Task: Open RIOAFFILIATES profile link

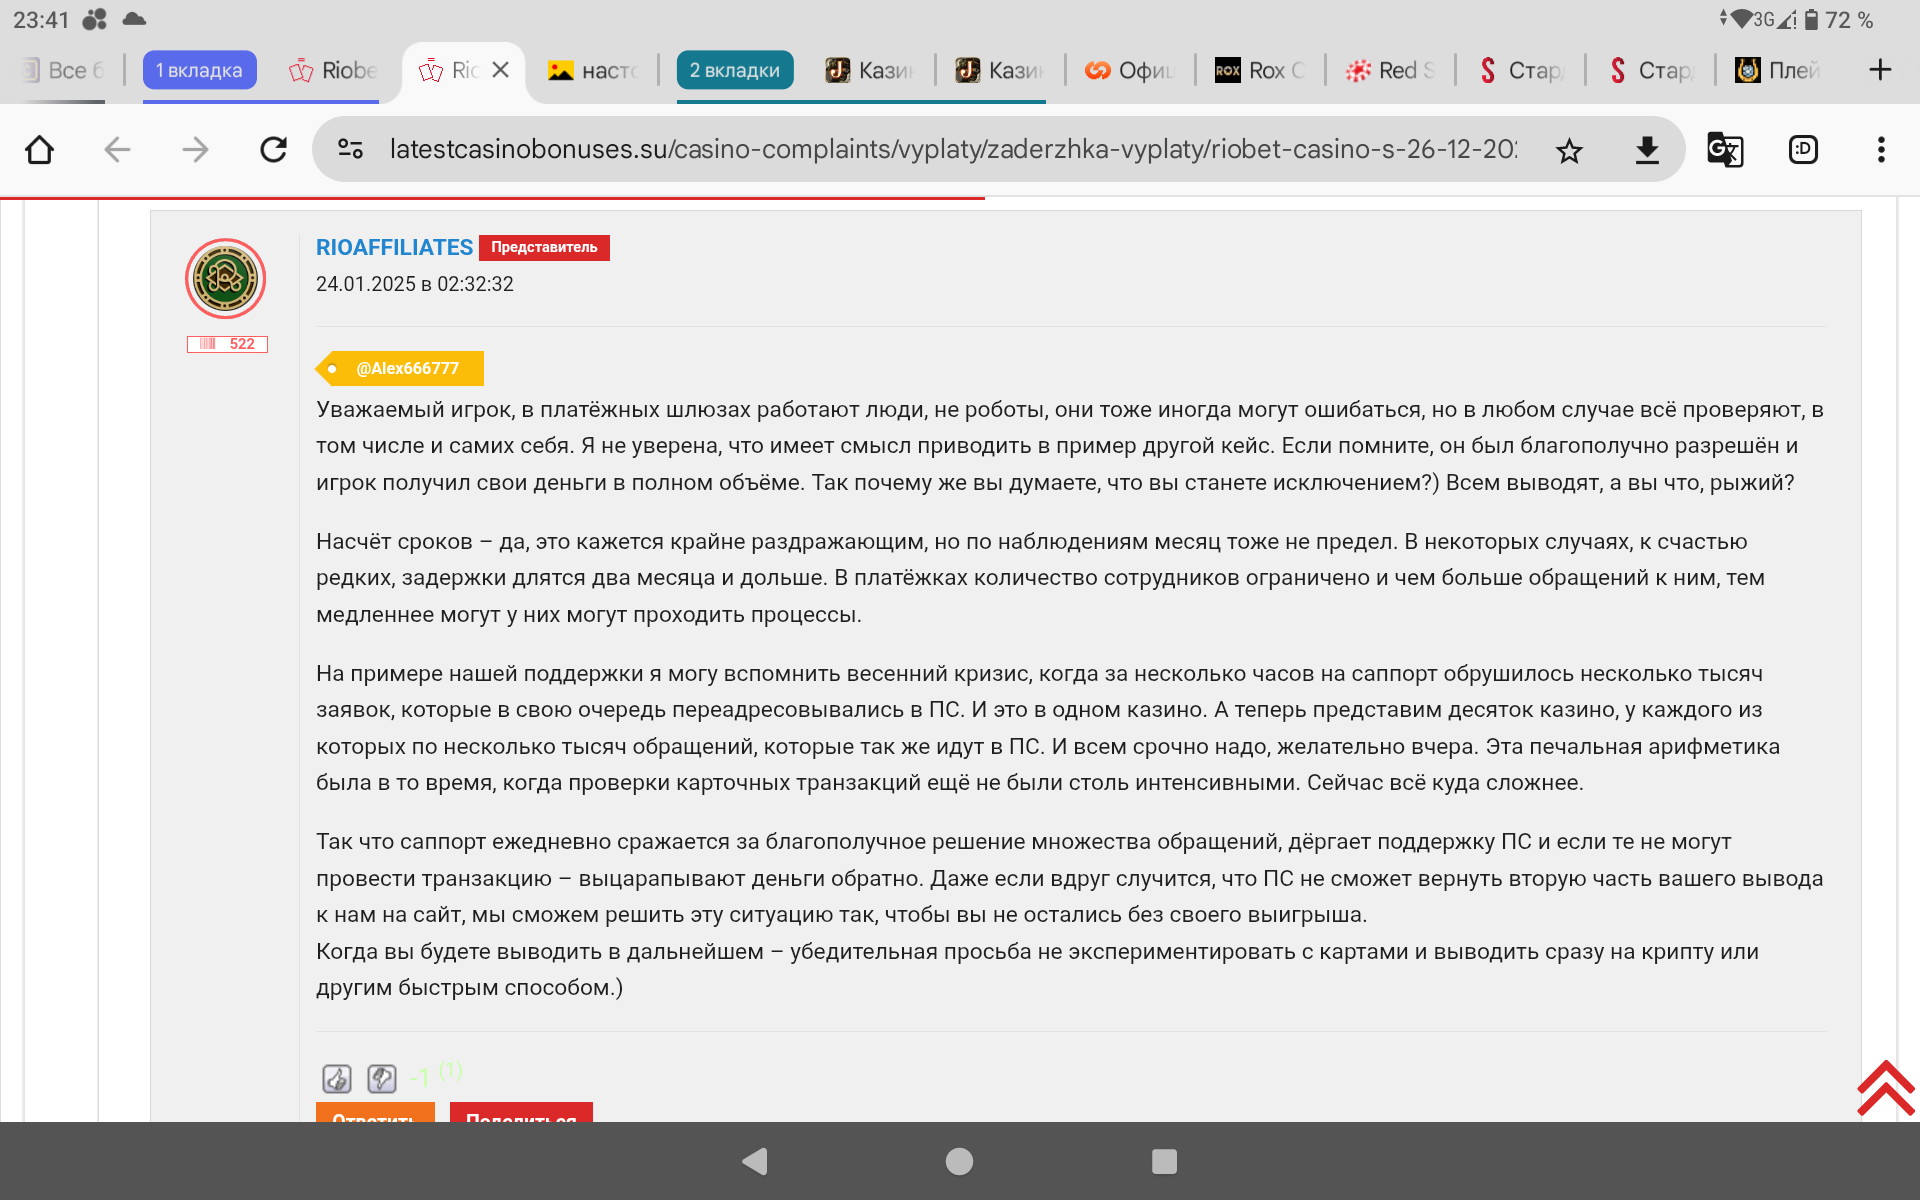Action: 394,247
